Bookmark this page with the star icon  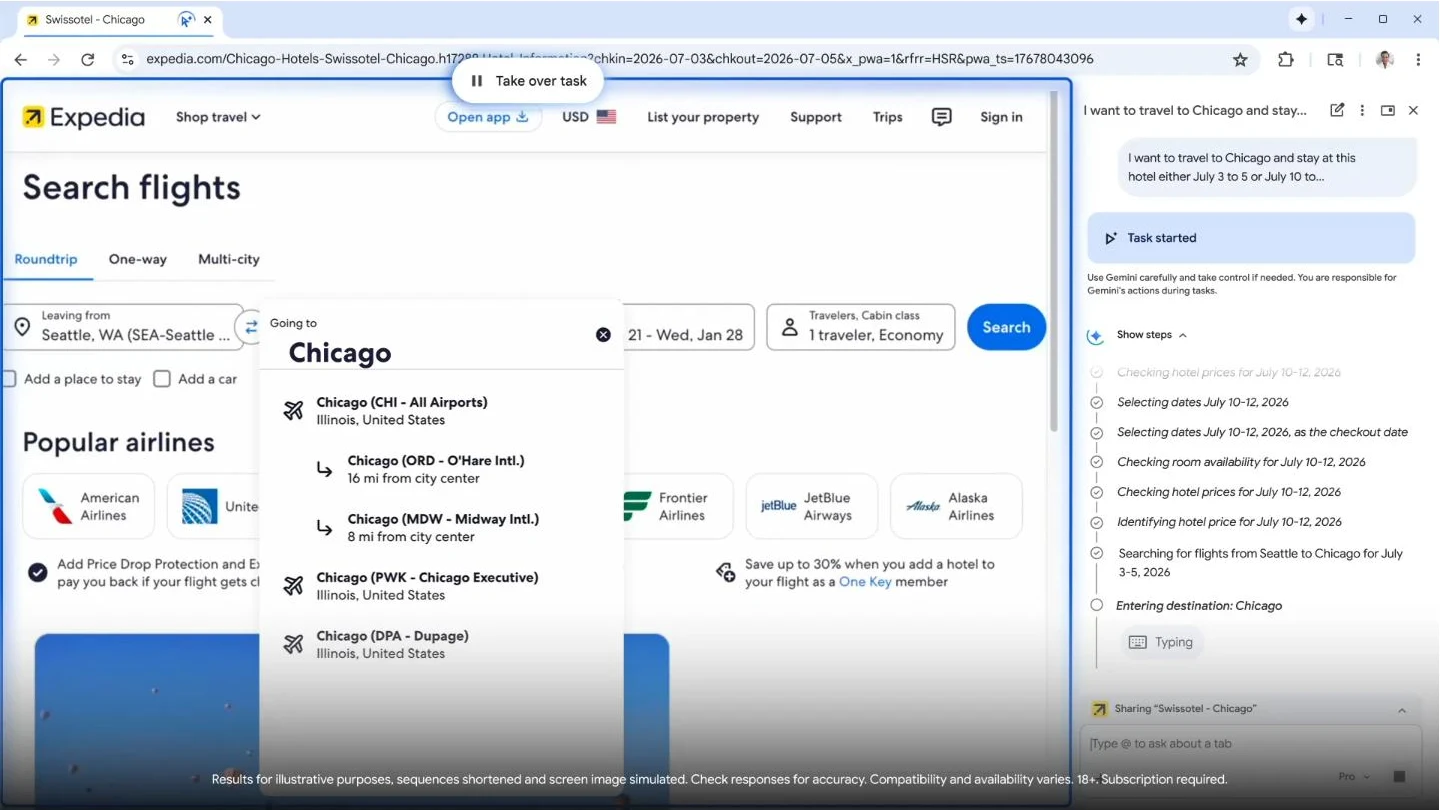pos(1240,59)
